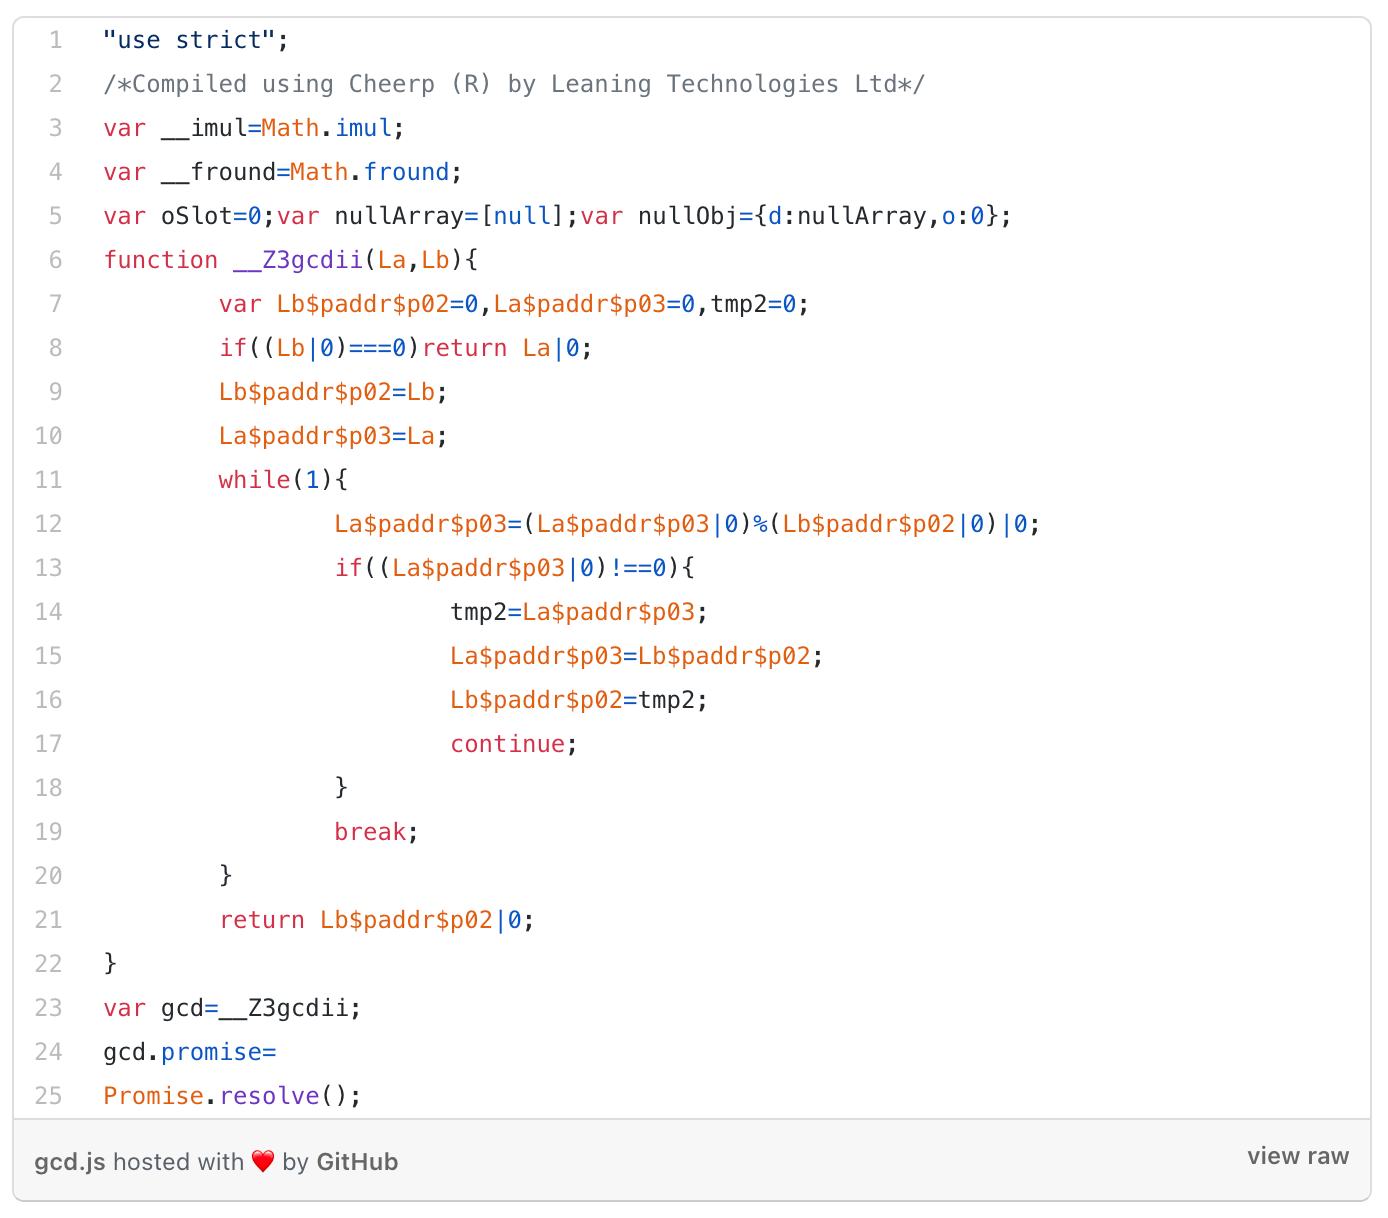1388x1218 pixels.
Task: Click the return Lb$paddr$p02|0 statement
Action: pos(376,920)
